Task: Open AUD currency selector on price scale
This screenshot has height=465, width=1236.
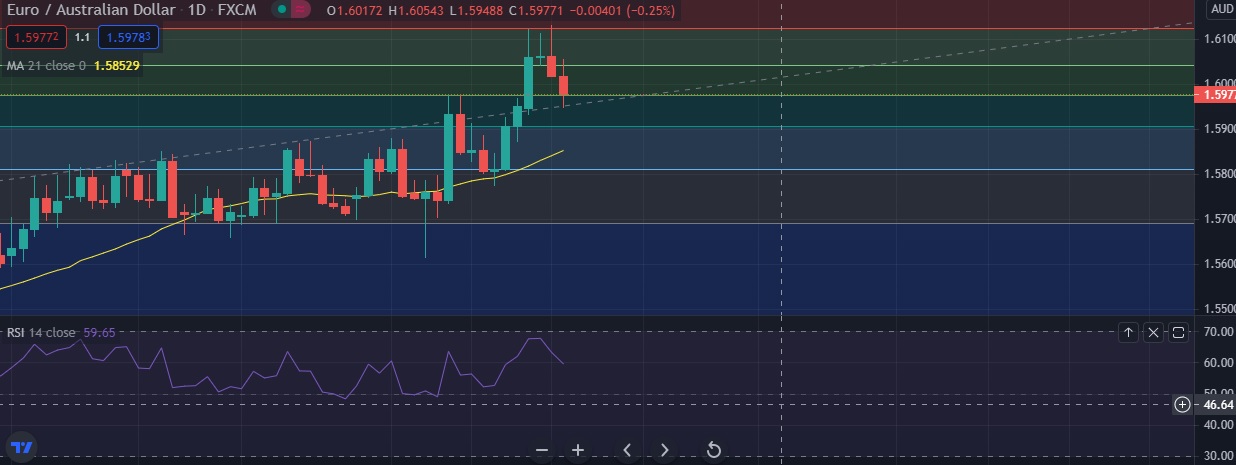Action: tap(1220, 9)
